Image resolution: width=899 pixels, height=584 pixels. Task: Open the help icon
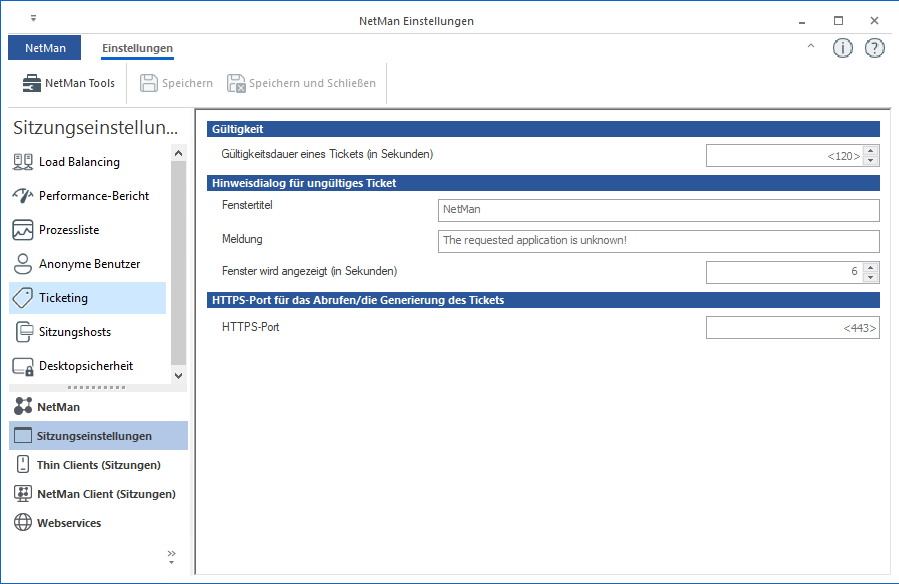(x=875, y=47)
